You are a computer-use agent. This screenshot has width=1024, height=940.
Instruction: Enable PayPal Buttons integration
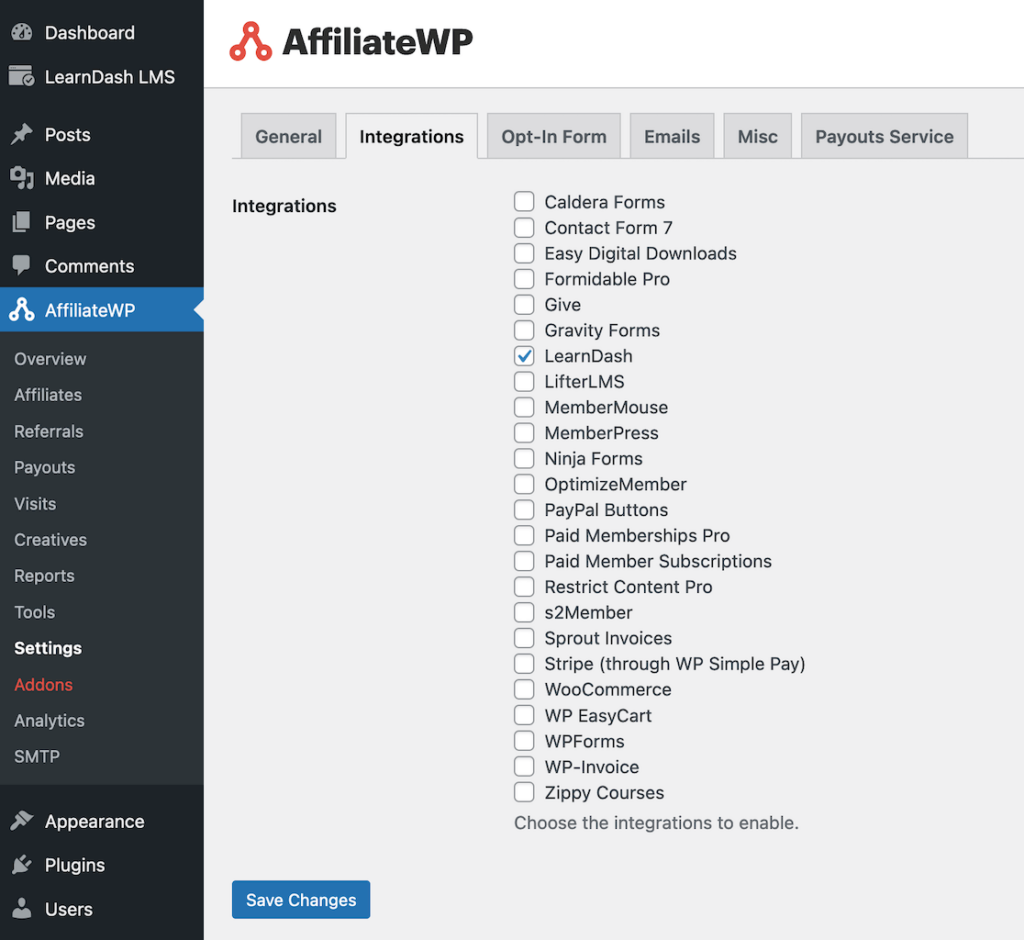[x=524, y=510]
